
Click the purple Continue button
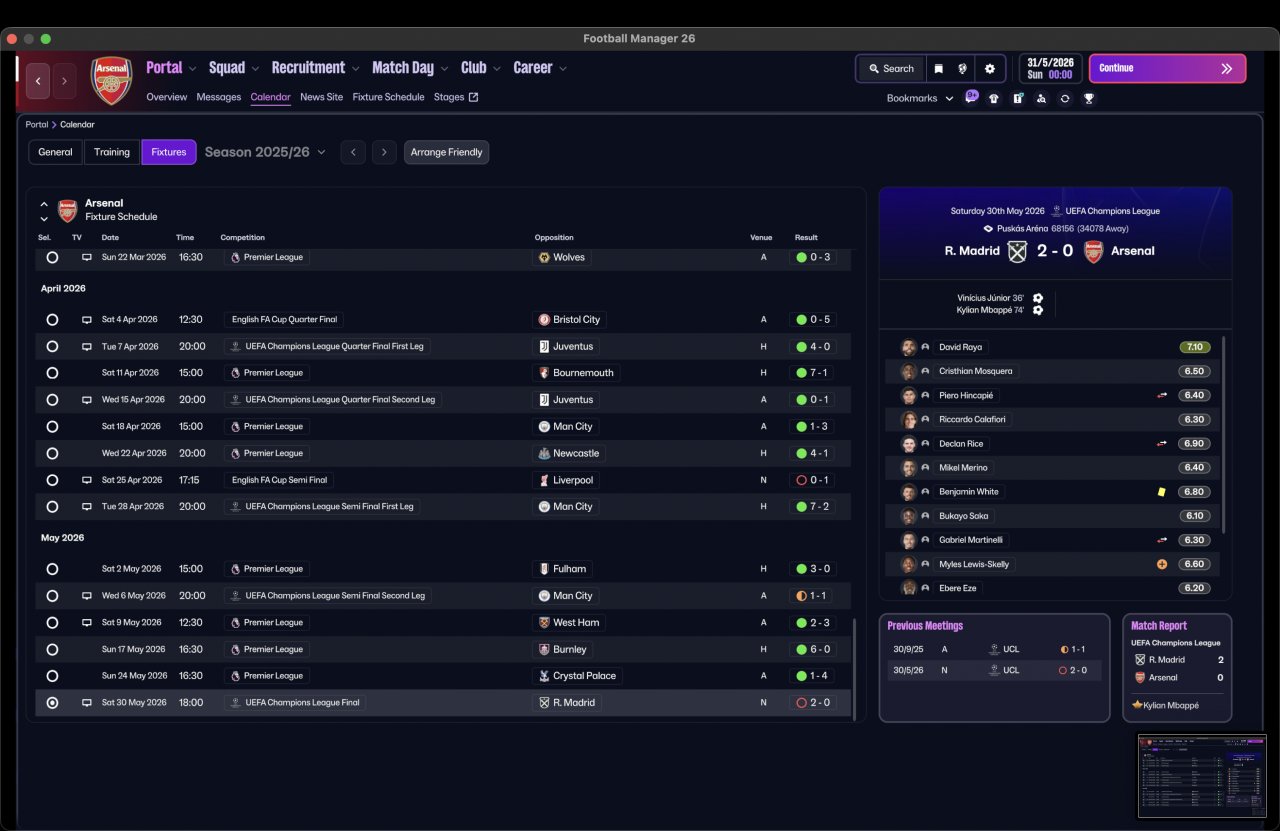click(1167, 68)
